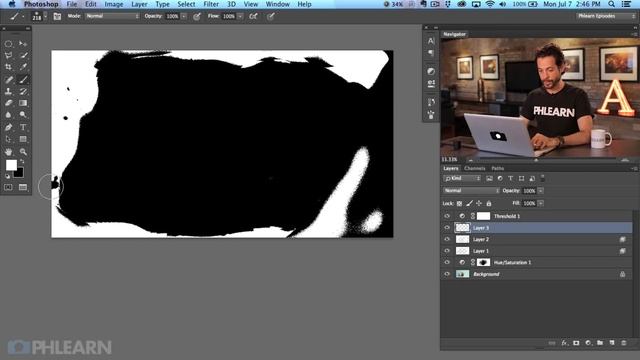Toggle lock all for layer

pyautogui.click(x=489, y=203)
